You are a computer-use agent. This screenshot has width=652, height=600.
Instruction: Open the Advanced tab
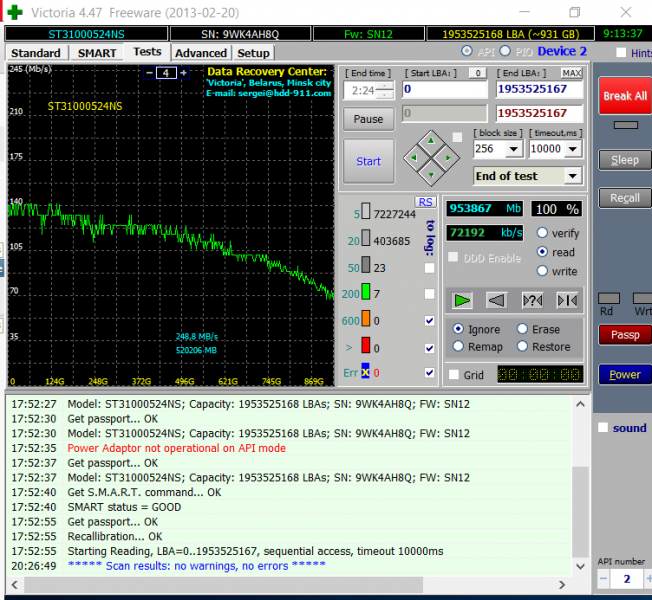[200, 52]
